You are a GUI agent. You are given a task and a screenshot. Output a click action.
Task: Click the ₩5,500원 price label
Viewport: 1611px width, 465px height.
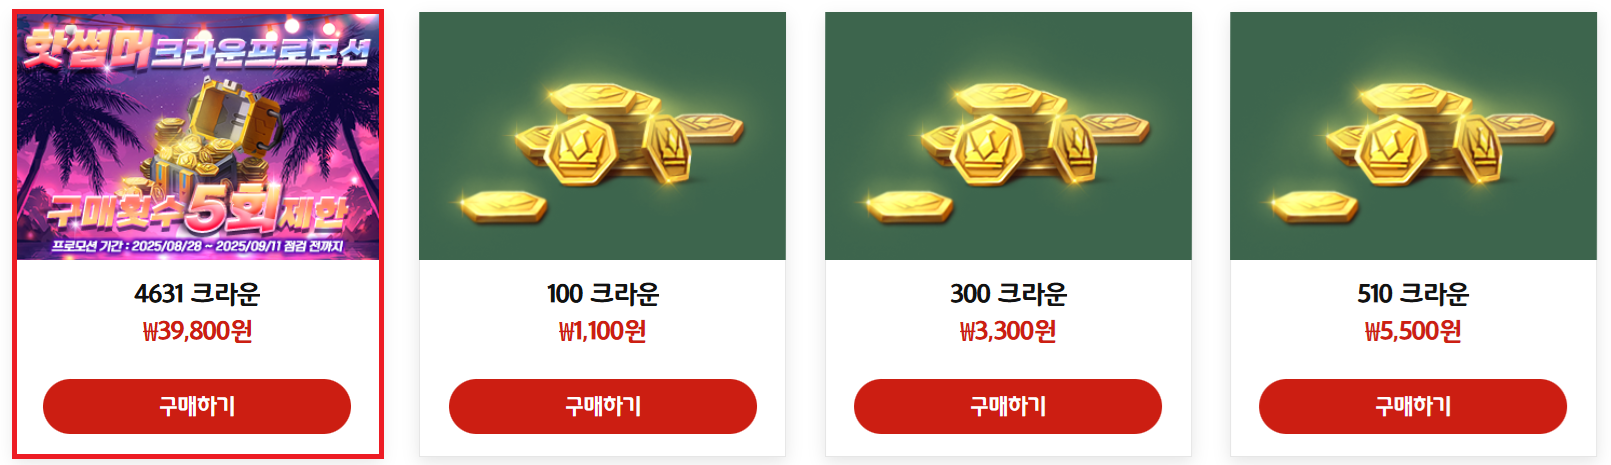coord(1413,331)
